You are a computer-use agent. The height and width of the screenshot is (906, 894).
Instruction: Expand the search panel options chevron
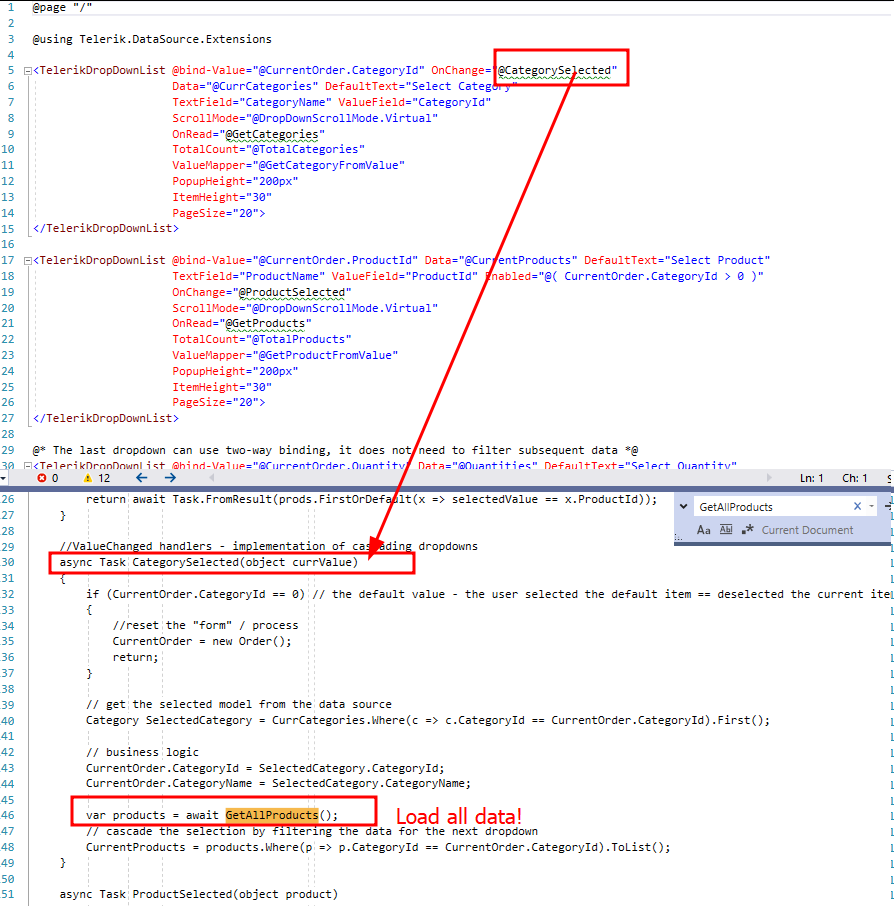[x=684, y=506]
